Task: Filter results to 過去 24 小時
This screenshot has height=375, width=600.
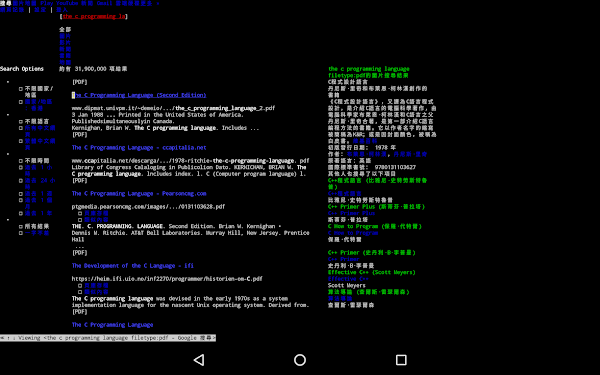Action: tap(40, 183)
